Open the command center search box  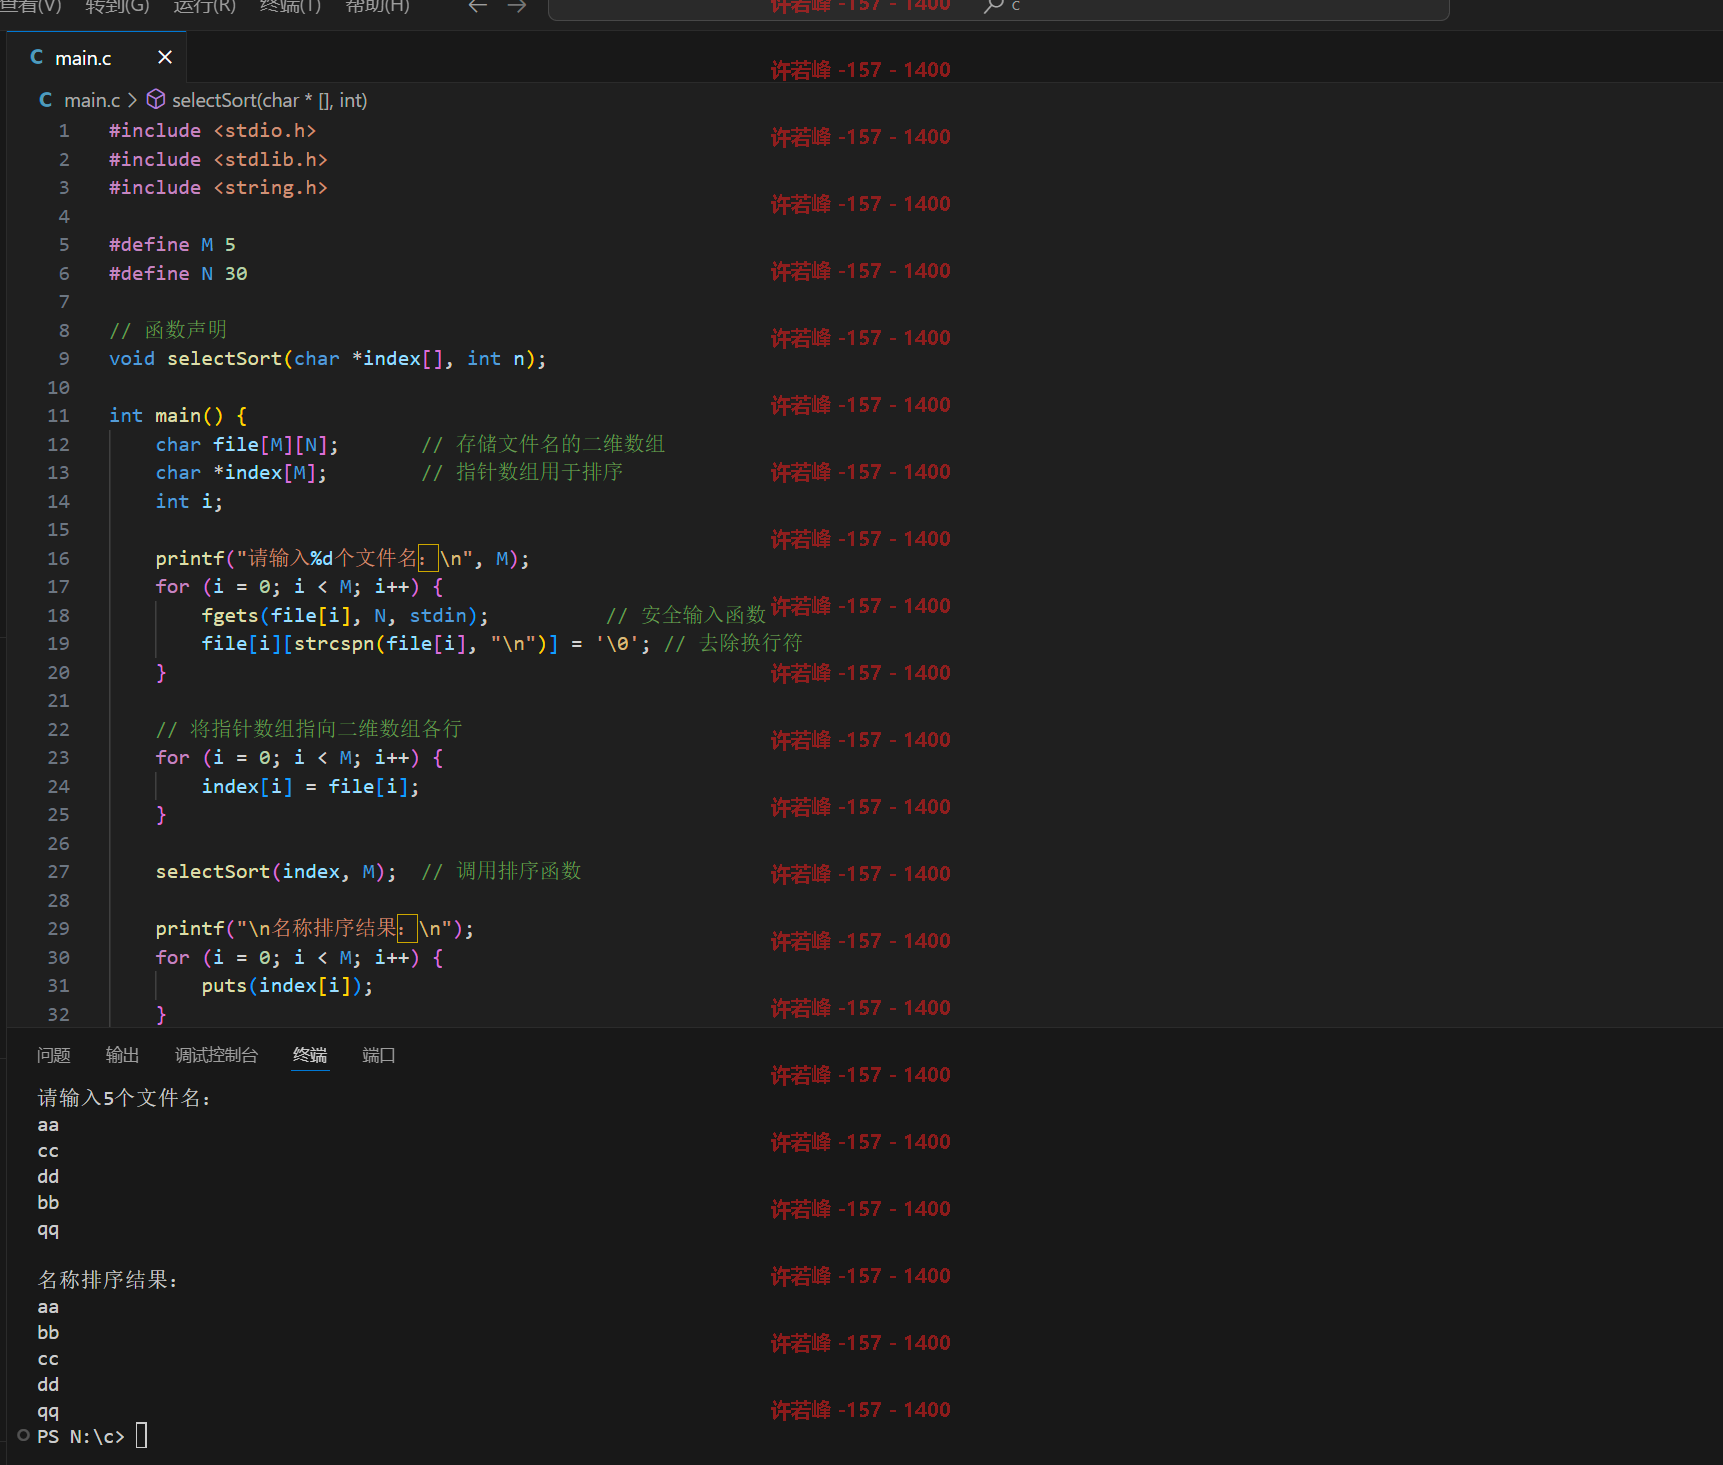[x=998, y=8]
